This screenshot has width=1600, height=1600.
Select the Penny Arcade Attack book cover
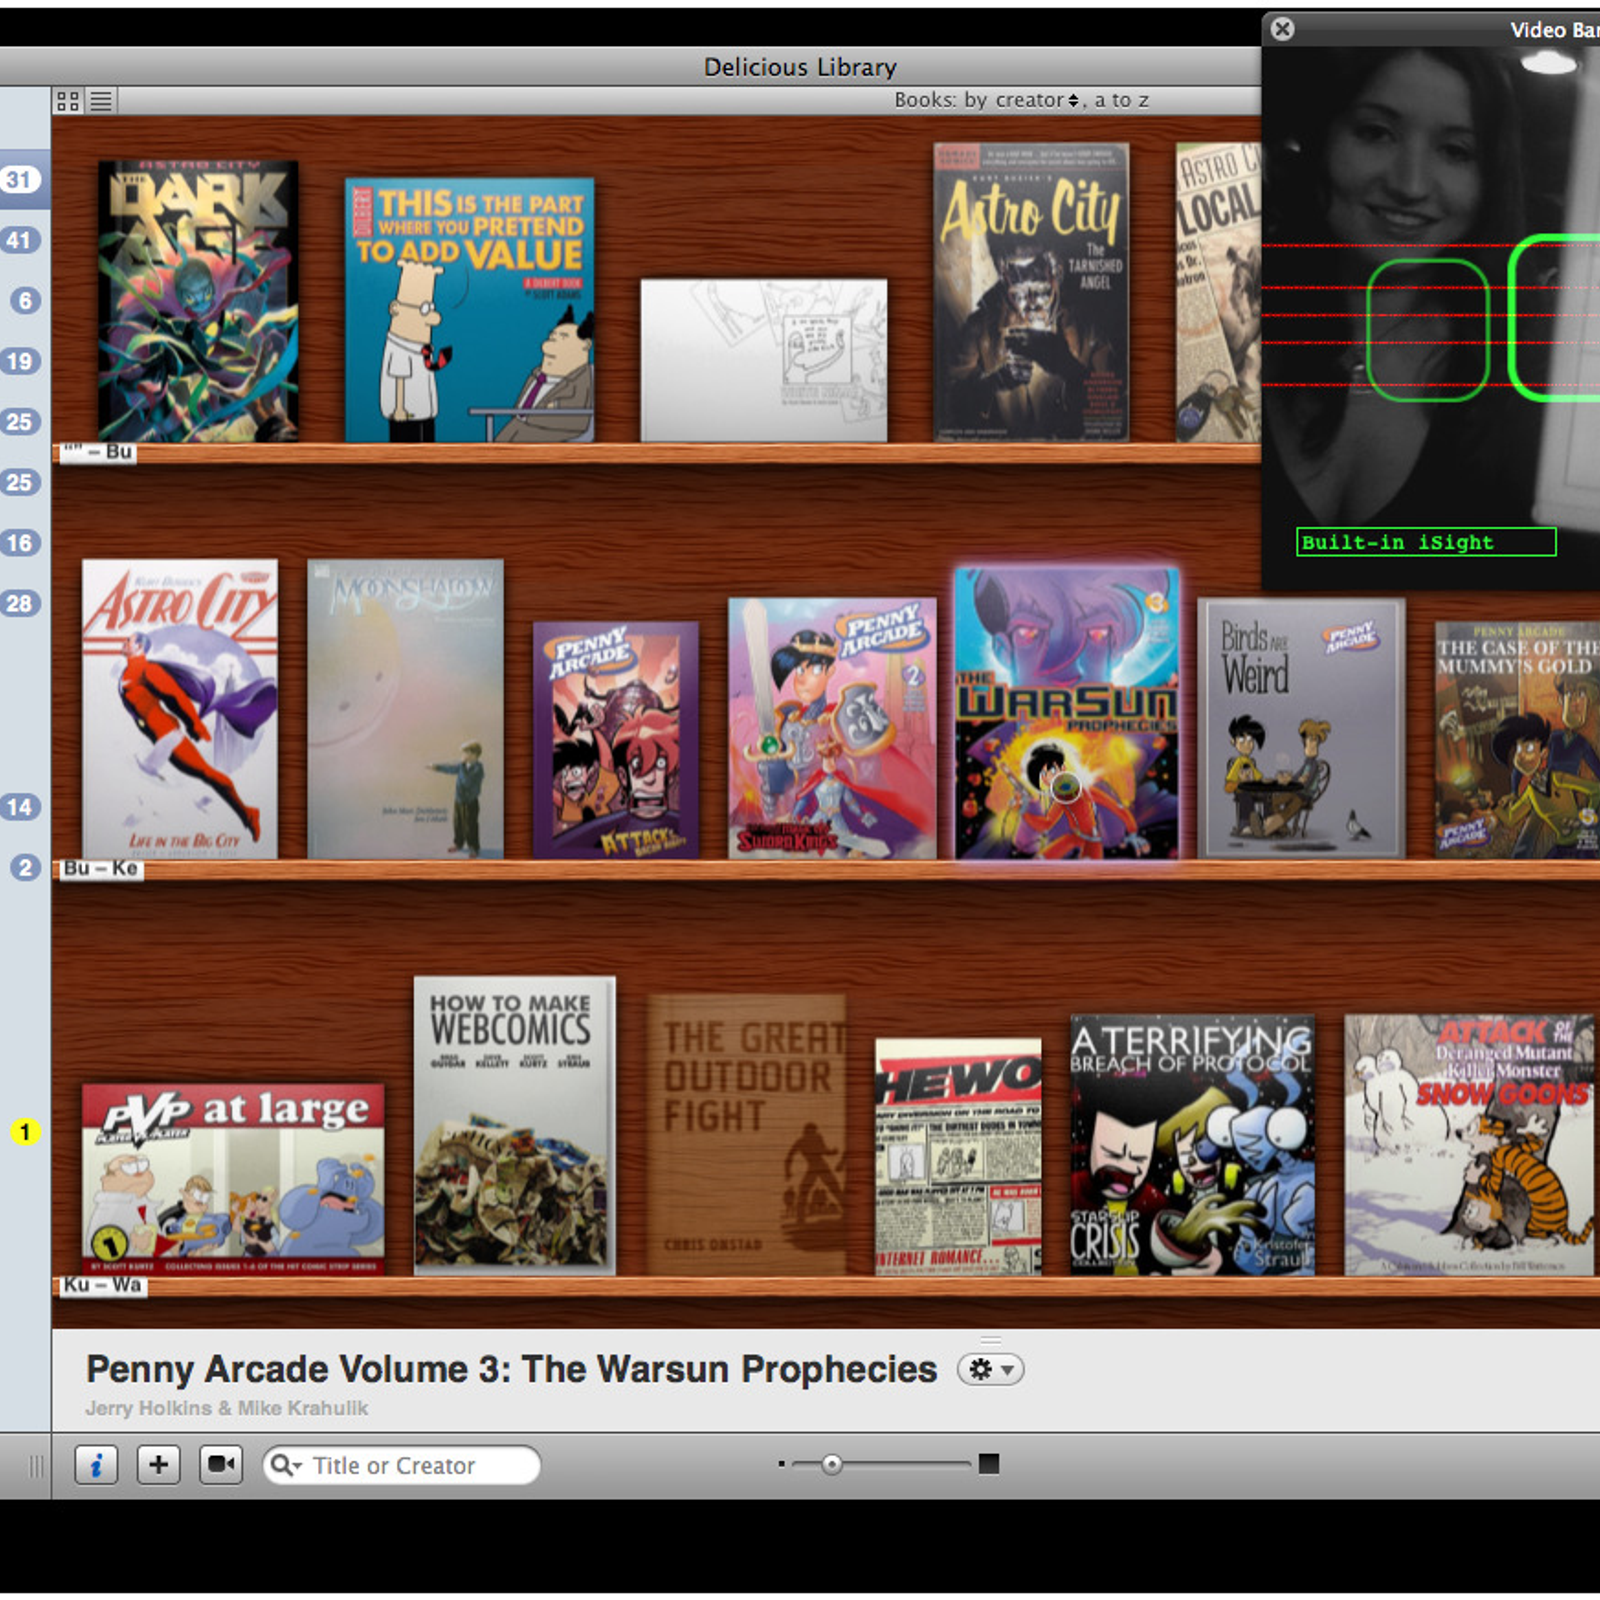pyautogui.click(x=616, y=740)
